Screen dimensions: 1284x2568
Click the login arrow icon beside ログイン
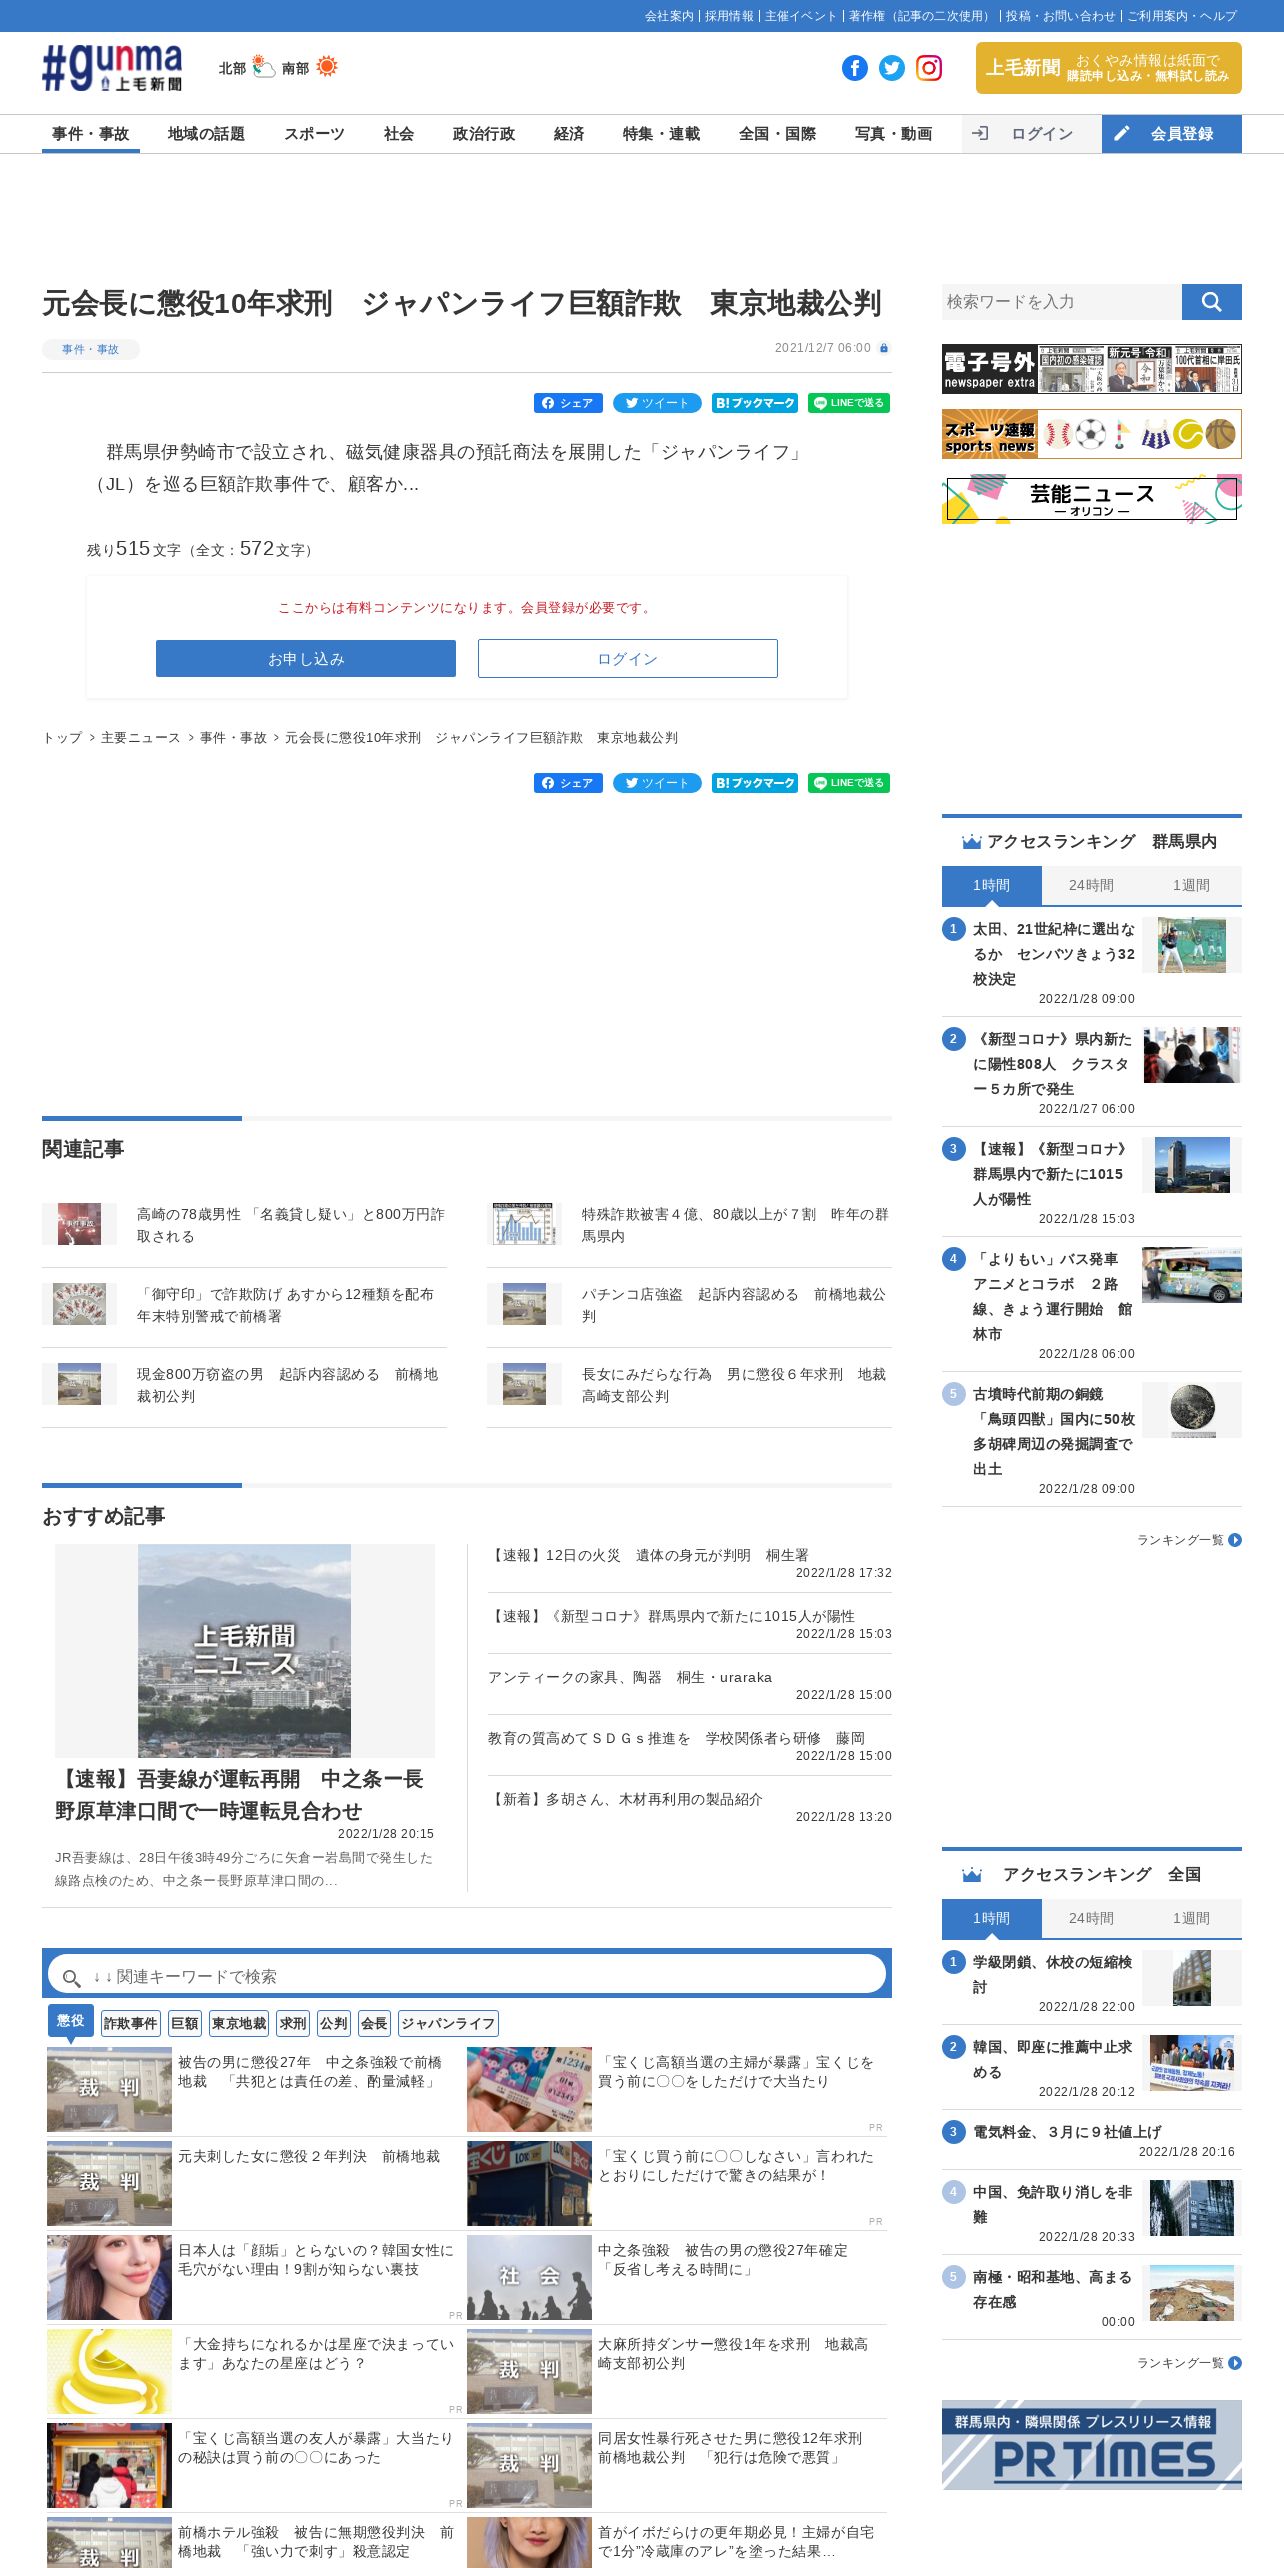(980, 133)
